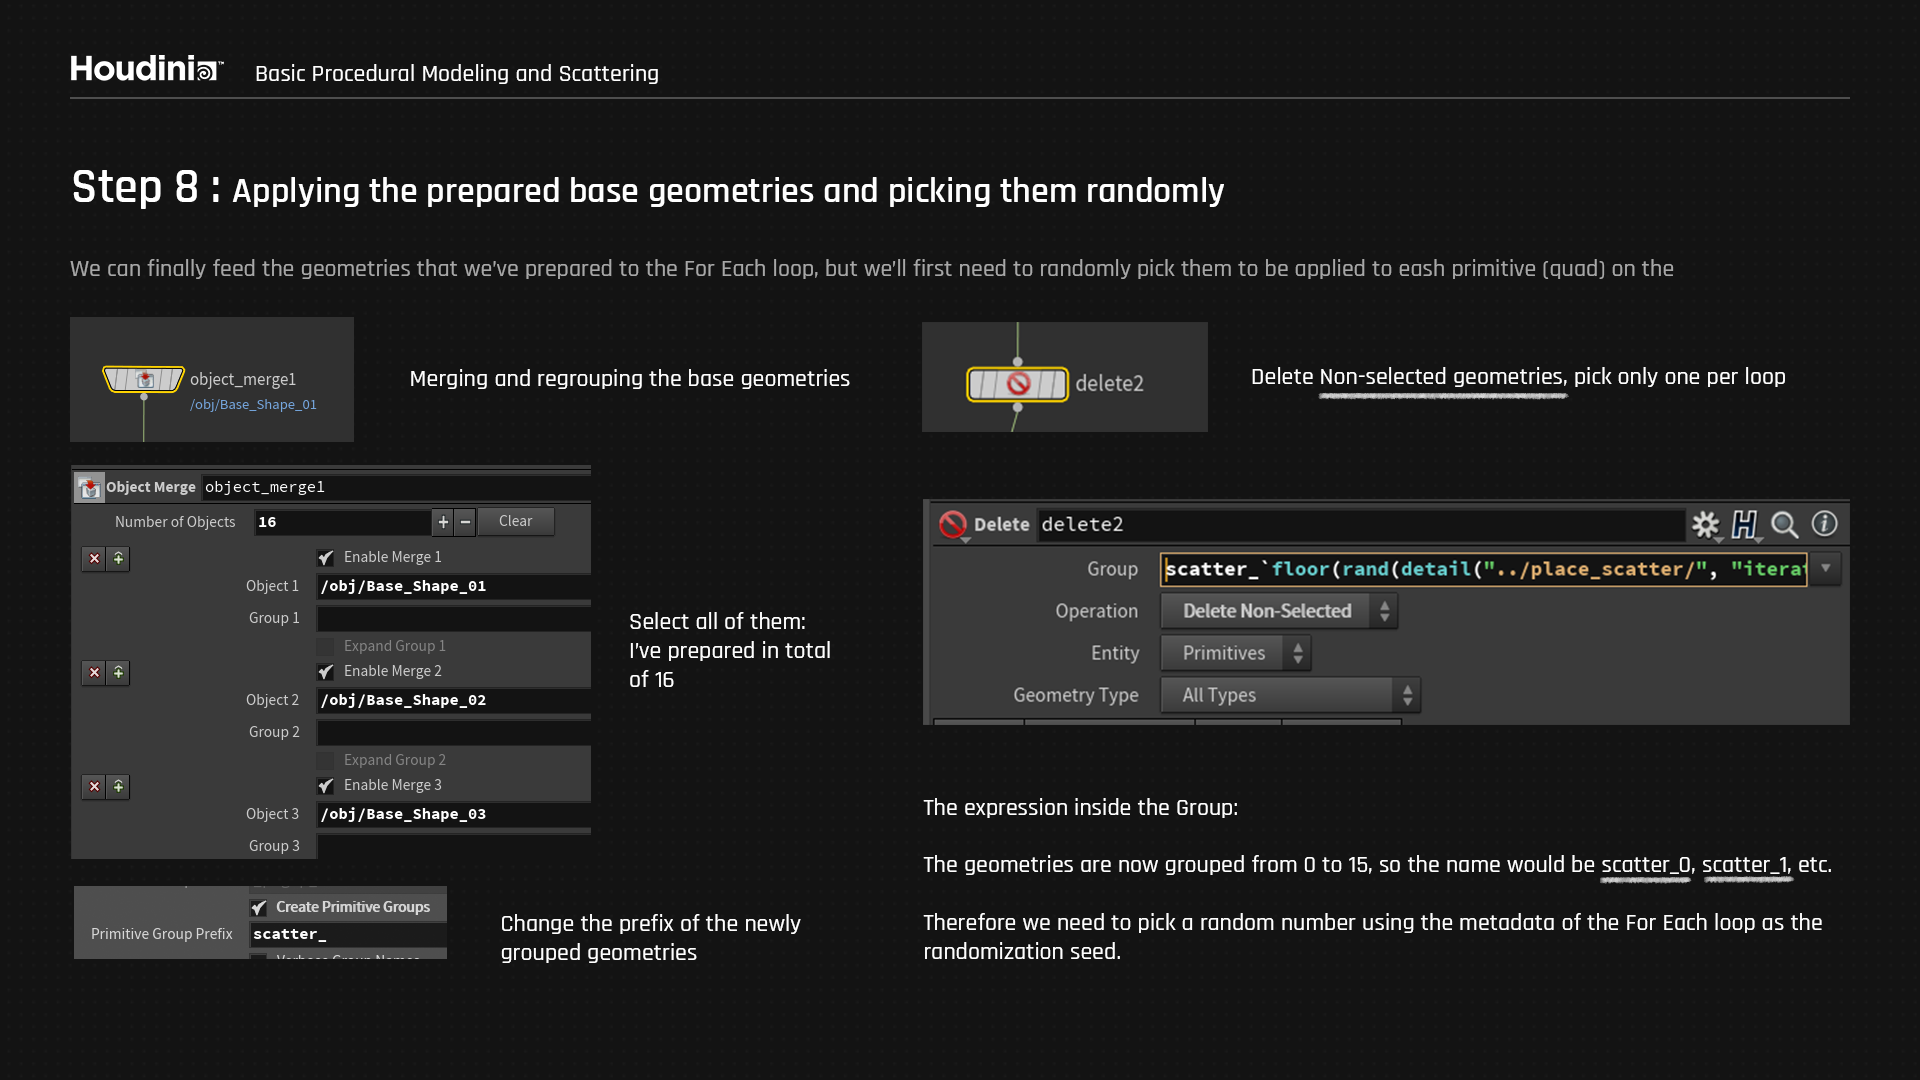
Task: Toggle Enable Merge 1 checkbox
Action: click(x=326, y=557)
